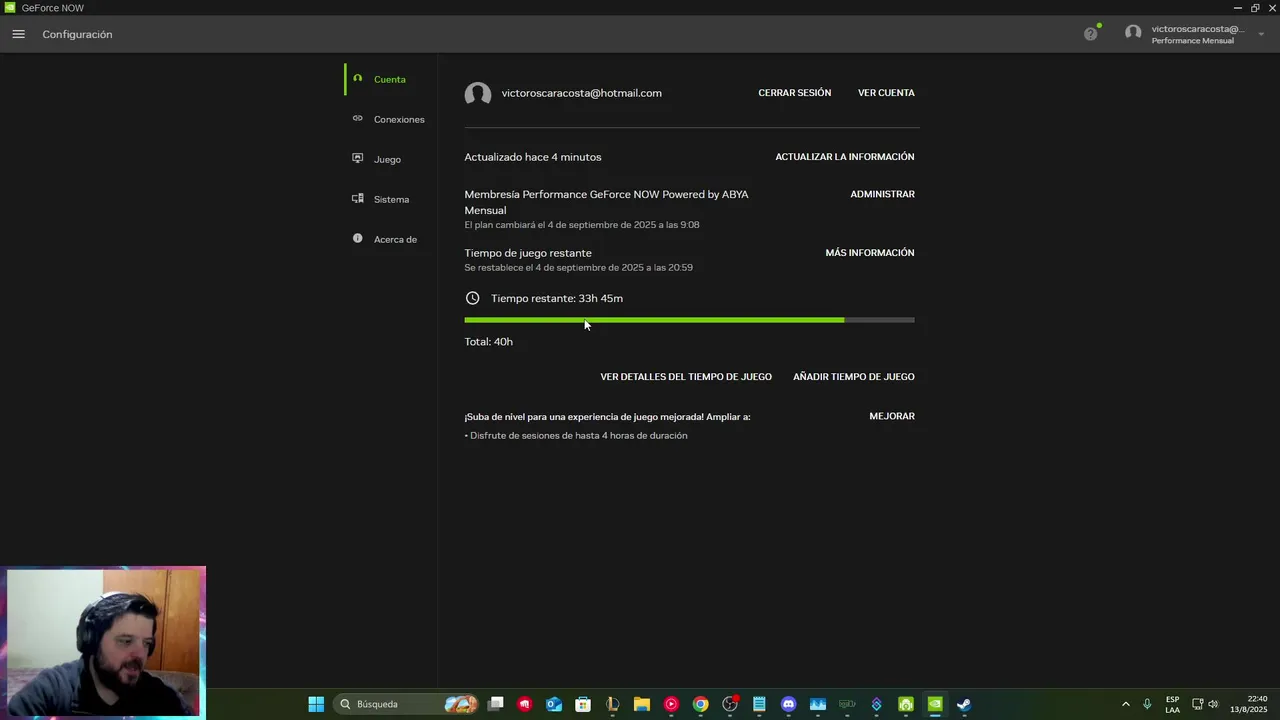Viewport: 1280px width, 720px height.
Task: Click the Cuenta headset icon in sidebar
Action: pyautogui.click(x=358, y=78)
